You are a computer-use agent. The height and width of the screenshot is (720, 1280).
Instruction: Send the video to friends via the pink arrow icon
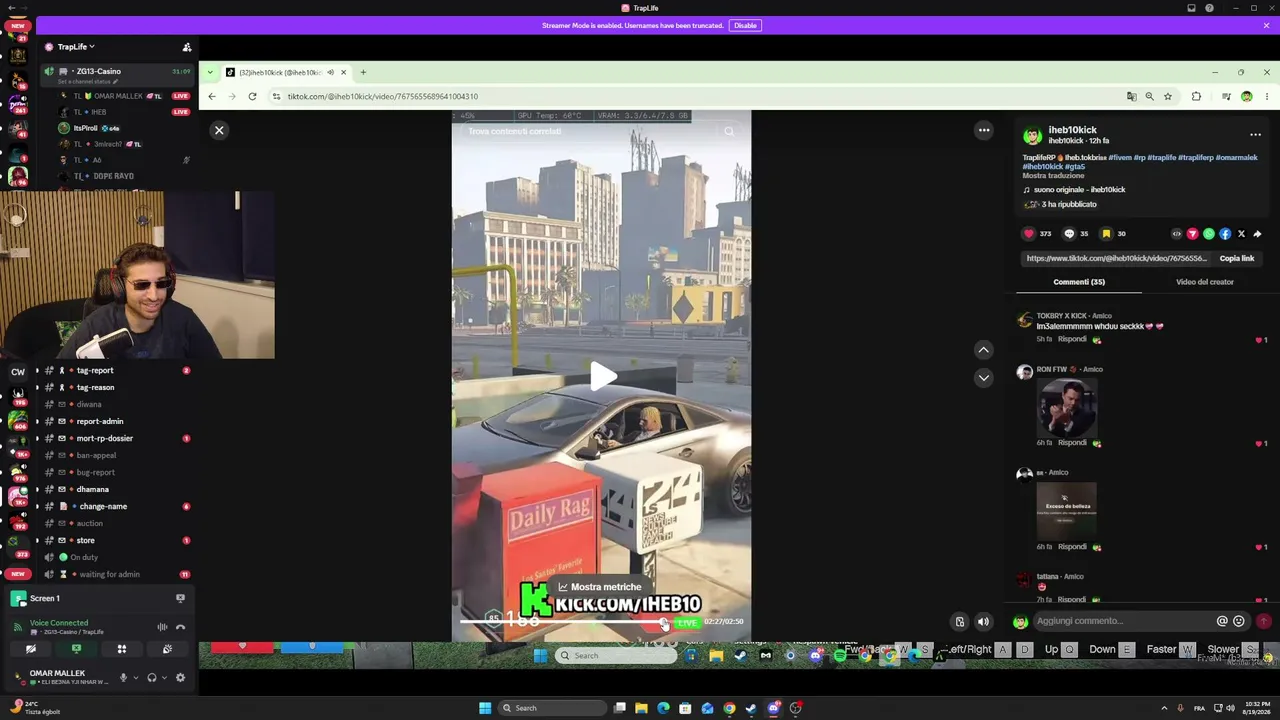[x=1192, y=234]
